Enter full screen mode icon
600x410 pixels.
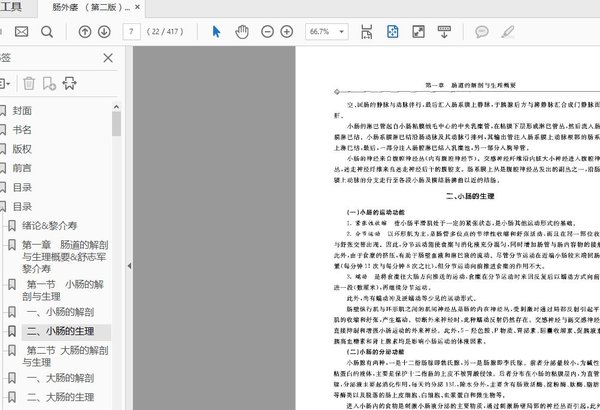click(x=418, y=32)
